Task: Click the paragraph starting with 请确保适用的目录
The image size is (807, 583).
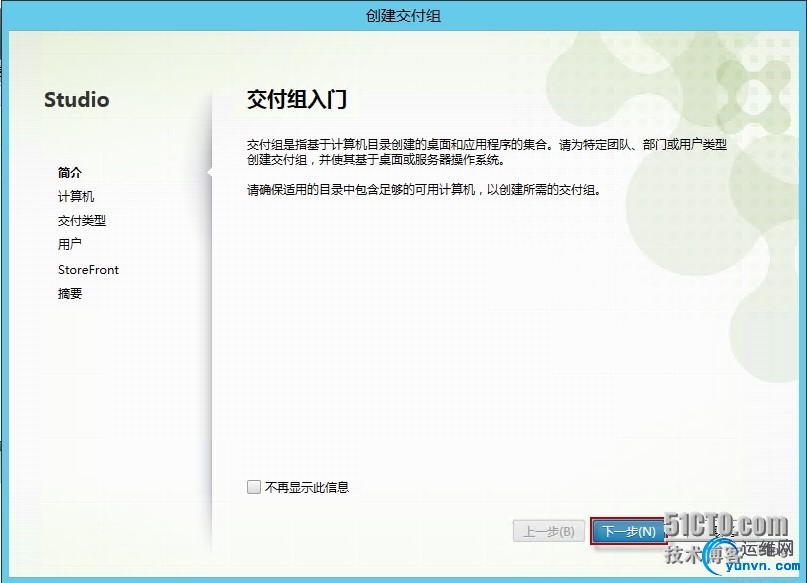Action: [x=424, y=190]
